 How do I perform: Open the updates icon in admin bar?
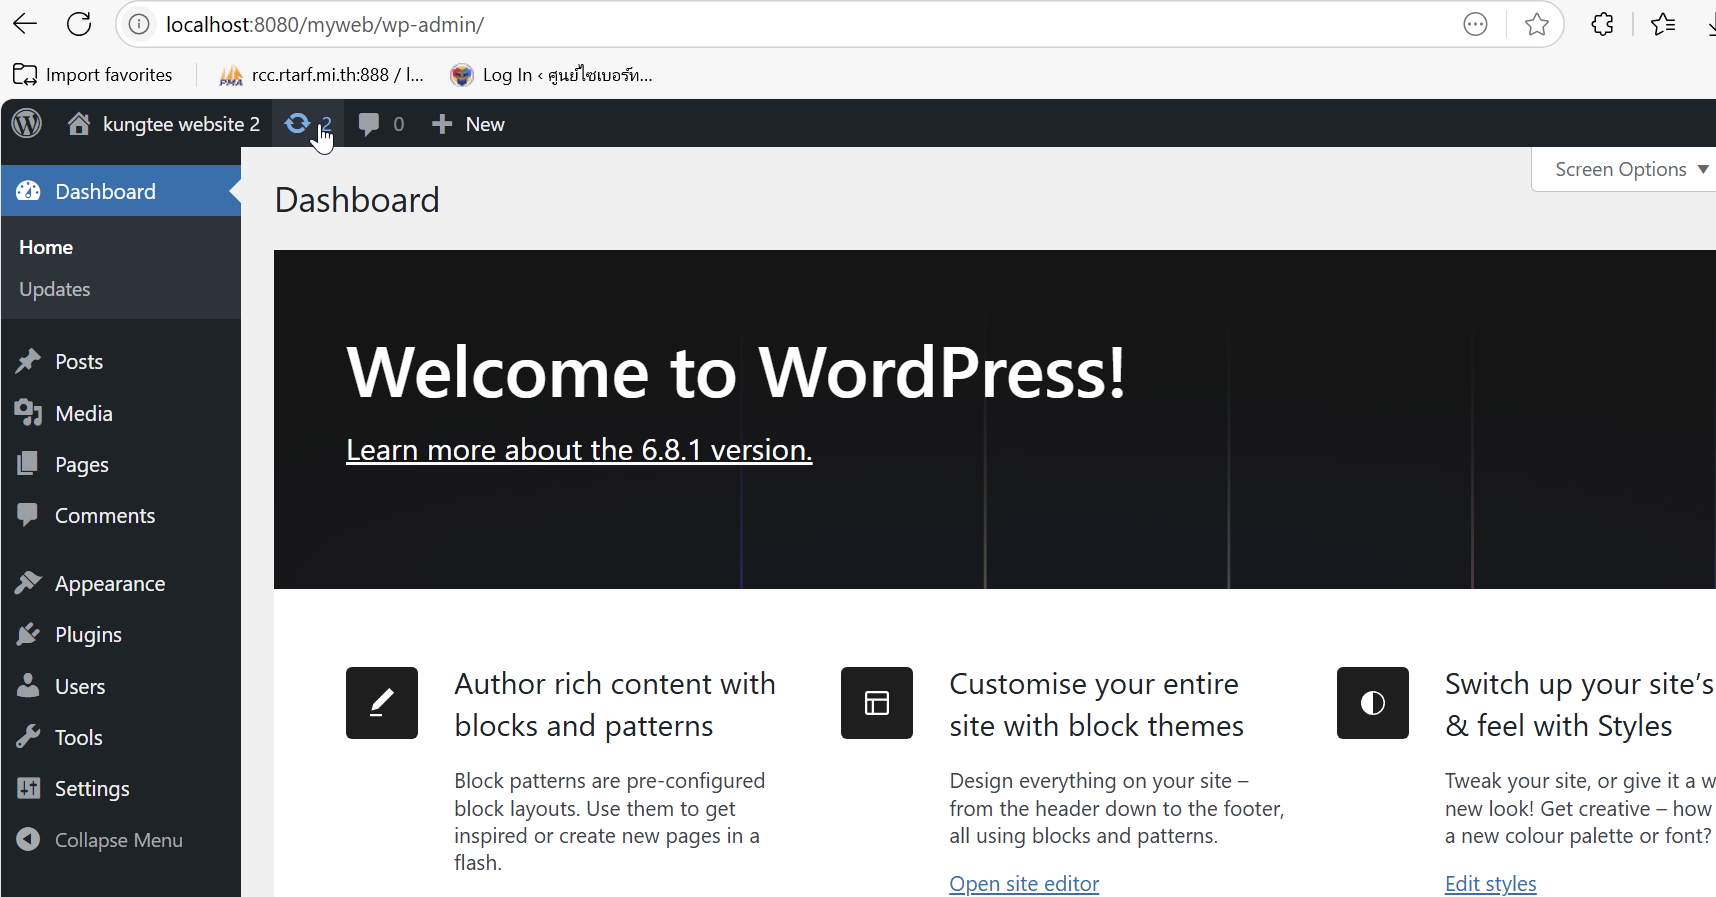click(298, 124)
